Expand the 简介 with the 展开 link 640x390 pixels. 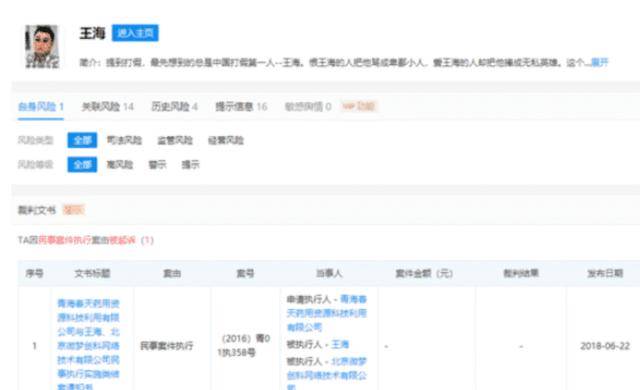[x=600, y=62]
